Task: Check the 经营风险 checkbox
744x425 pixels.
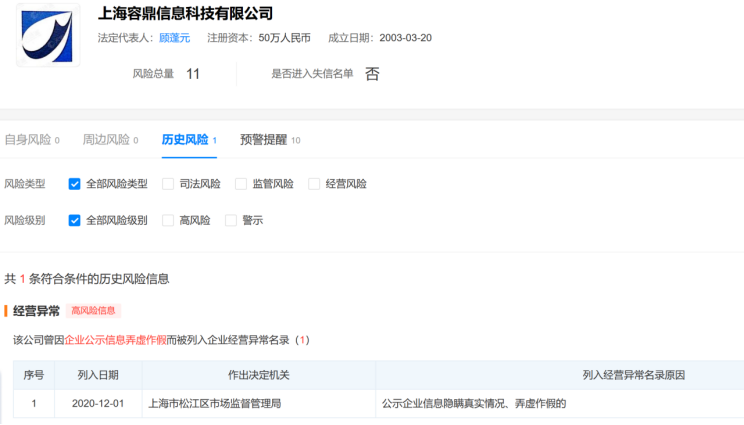Action: point(314,184)
